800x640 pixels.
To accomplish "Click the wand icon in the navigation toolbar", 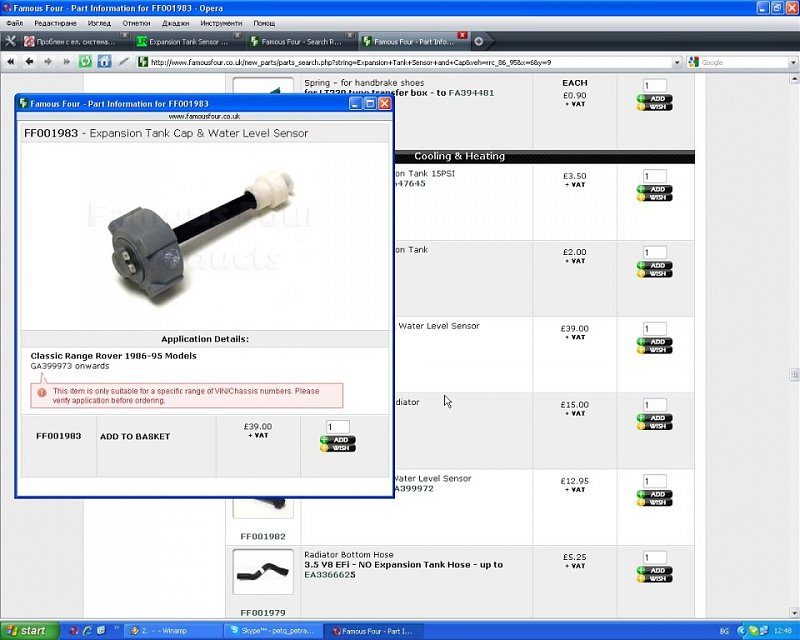I will point(123,62).
